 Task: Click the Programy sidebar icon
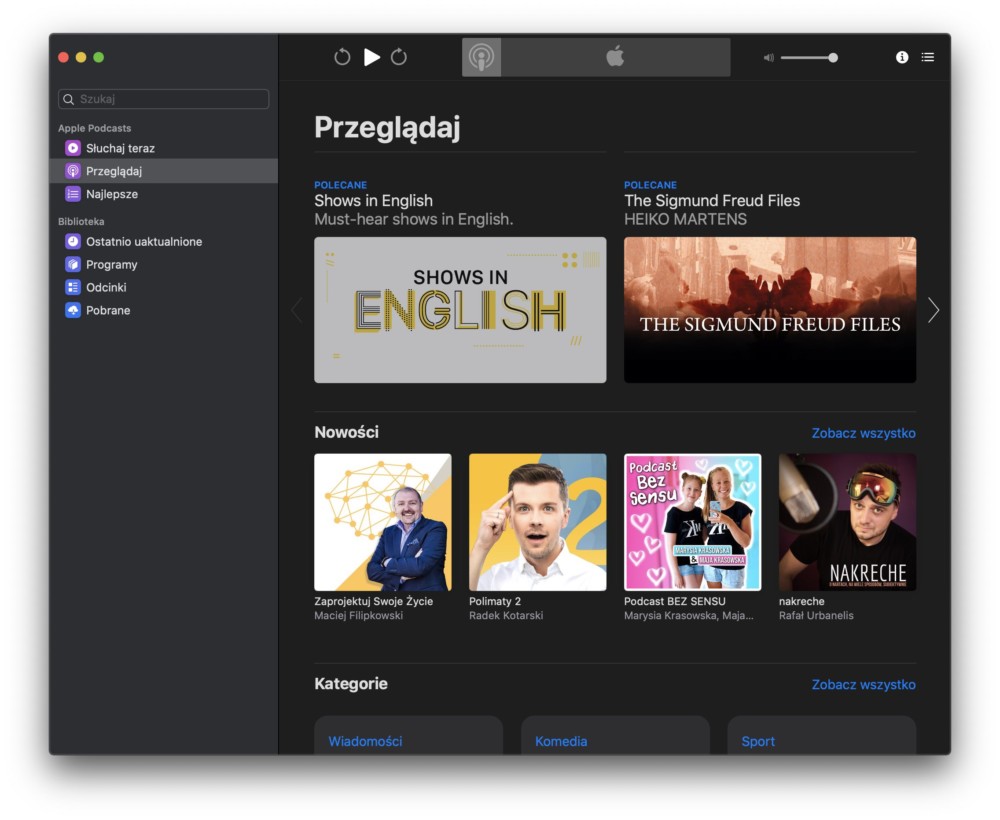tap(73, 265)
